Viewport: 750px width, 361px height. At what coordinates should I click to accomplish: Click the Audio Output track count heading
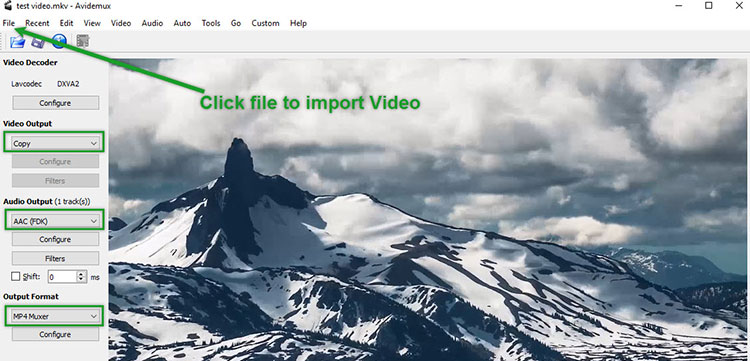click(47, 202)
